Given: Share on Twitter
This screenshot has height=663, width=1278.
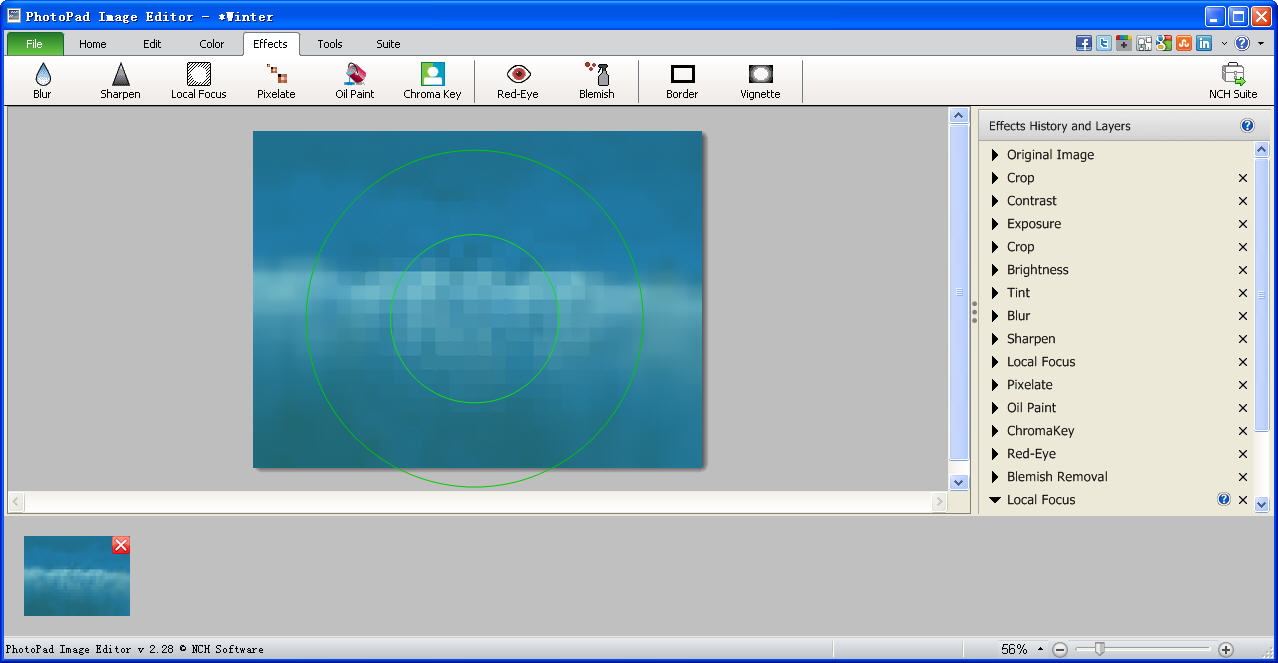Looking at the screenshot, I should pos(1104,43).
